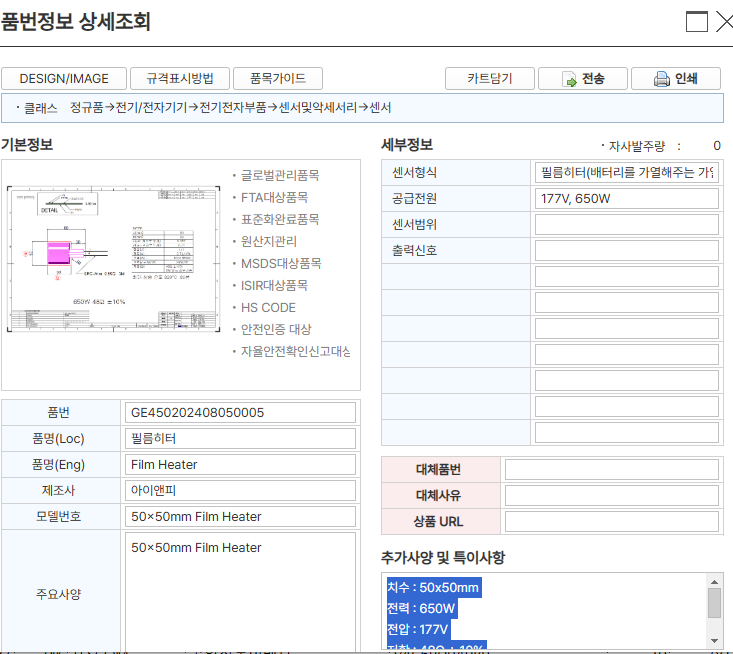Select the 공급전원 field 177V, 650W
Image resolution: width=733 pixels, height=654 pixels.
[626, 199]
